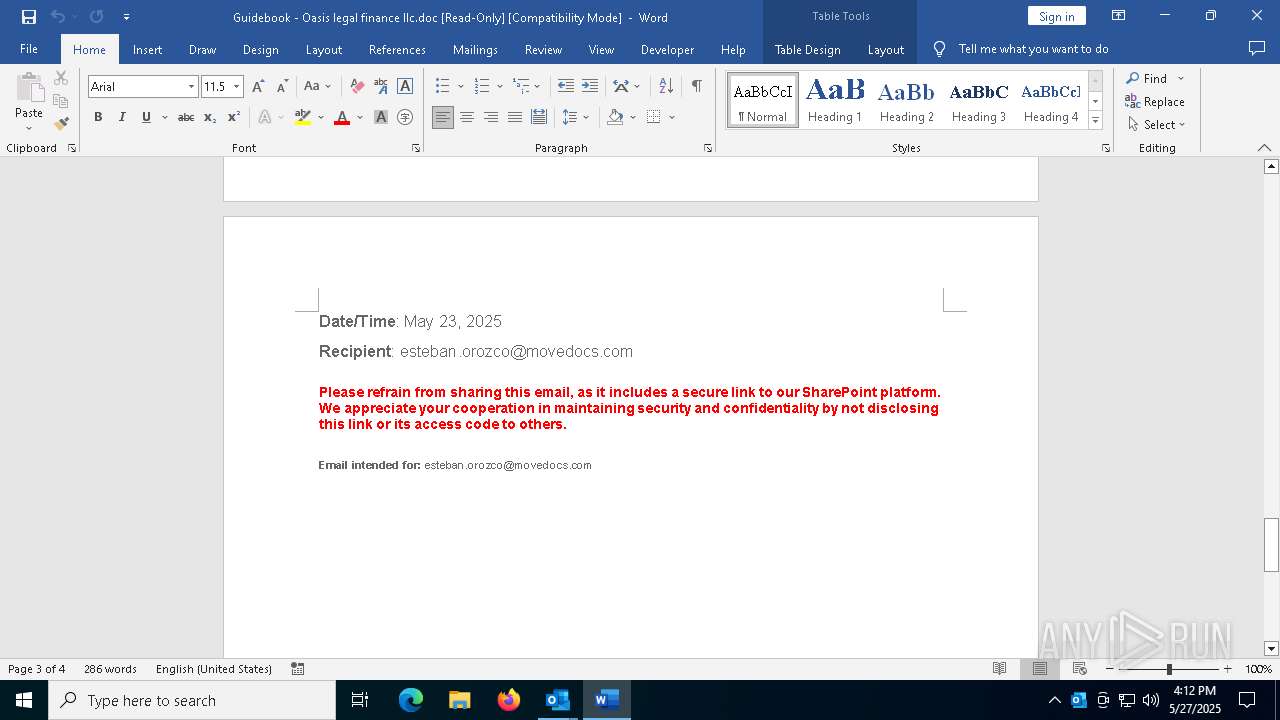The width and height of the screenshot is (1280, 720).
Task: Click the Find button
Action: pos(1147,78)
